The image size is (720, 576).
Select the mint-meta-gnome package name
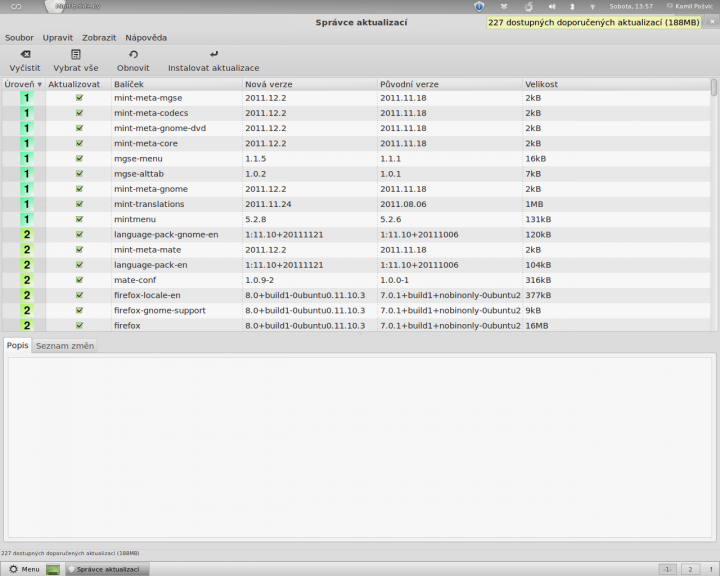pos(151,189)
